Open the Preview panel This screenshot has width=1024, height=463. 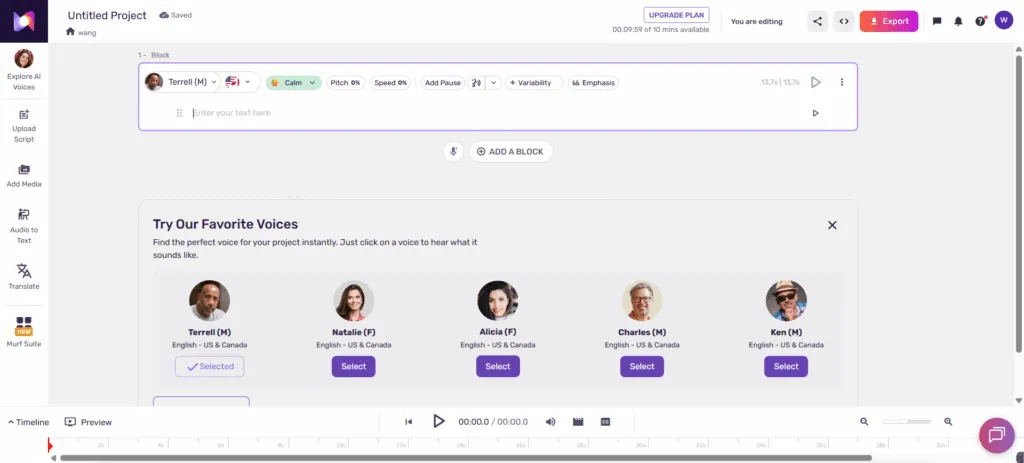click(x=88, y=422)
